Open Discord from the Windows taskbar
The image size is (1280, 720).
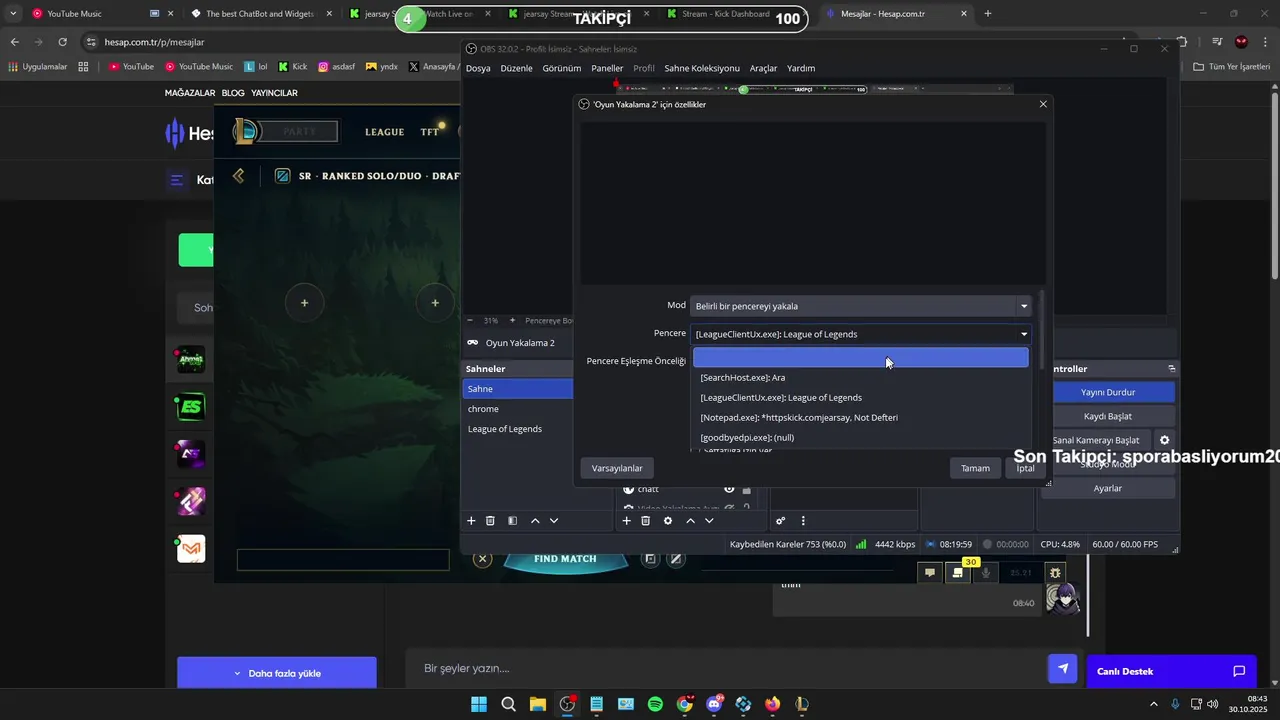(714, 704)
